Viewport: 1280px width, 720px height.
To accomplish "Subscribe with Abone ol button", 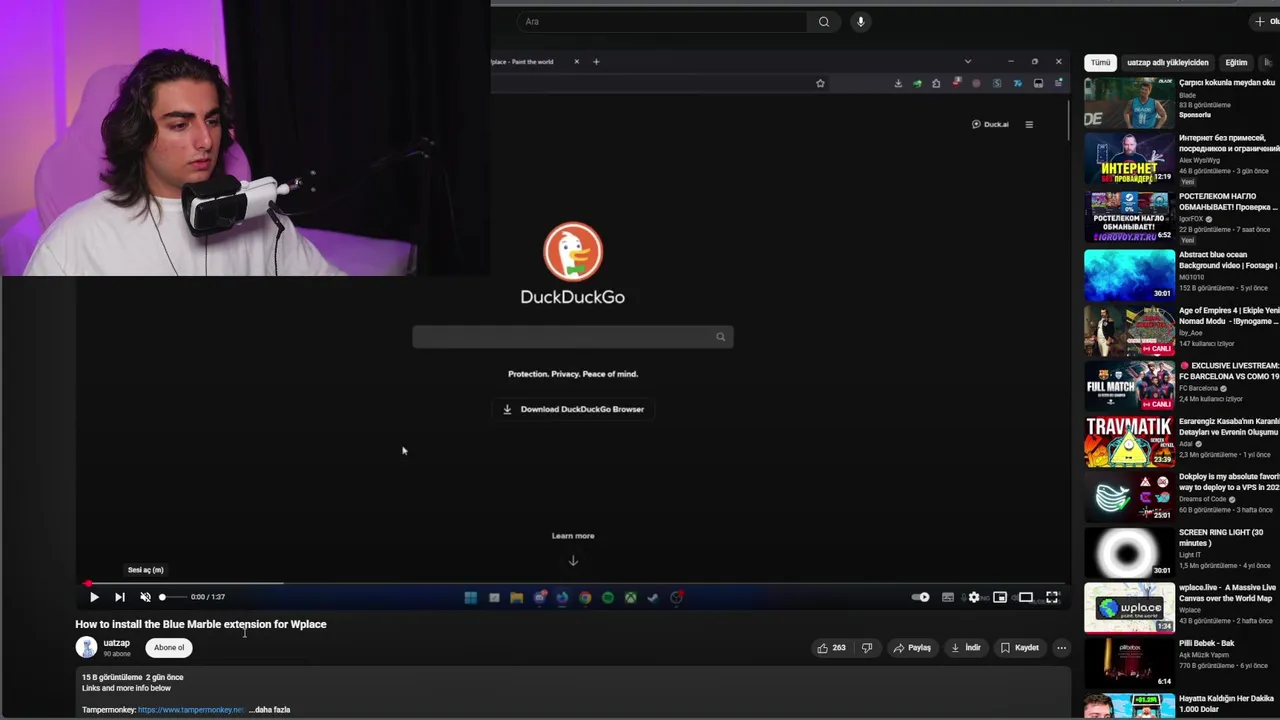I will coord(169,648).
